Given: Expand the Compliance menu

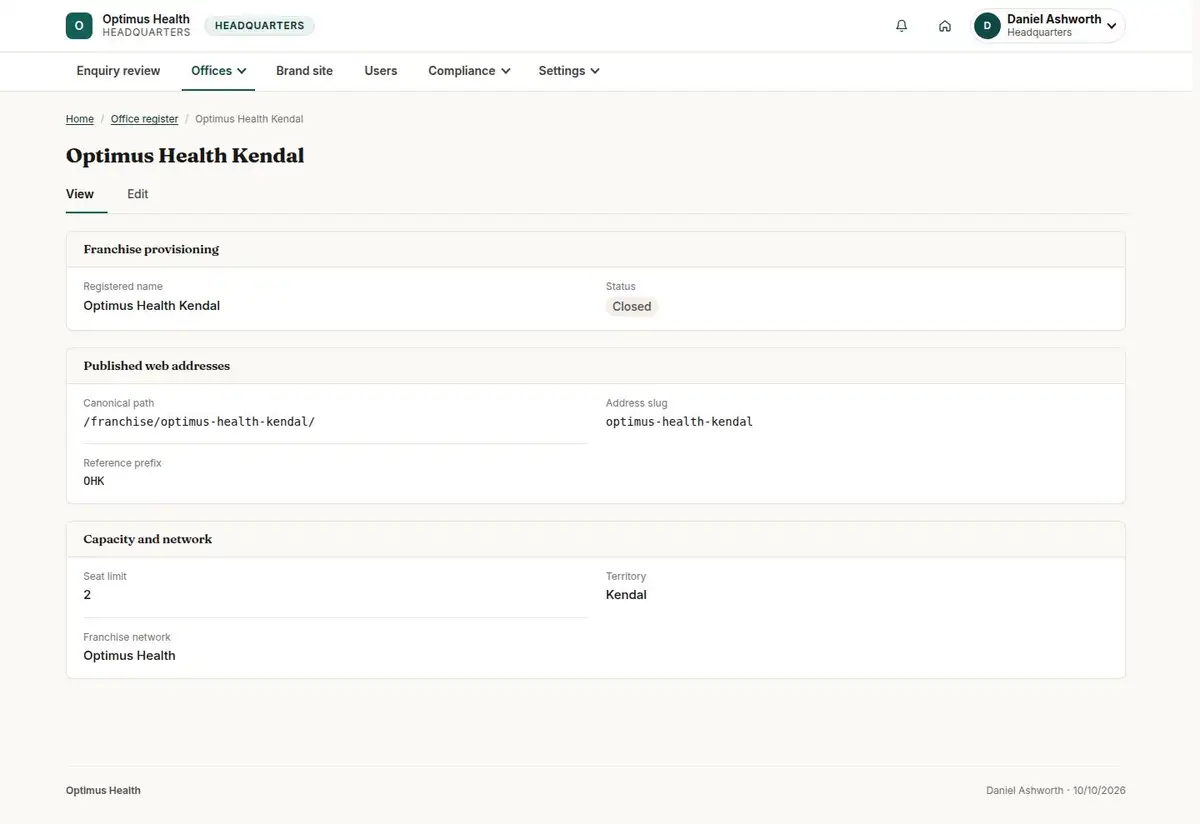Looking at the screenshot, I should [469, 71].
